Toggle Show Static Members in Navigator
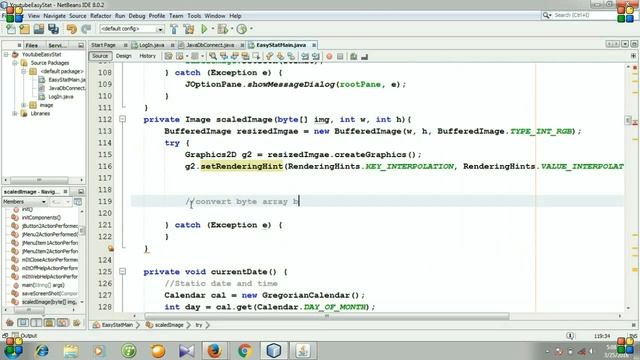Viewport: 640px width, 360px height. point(36,323)
